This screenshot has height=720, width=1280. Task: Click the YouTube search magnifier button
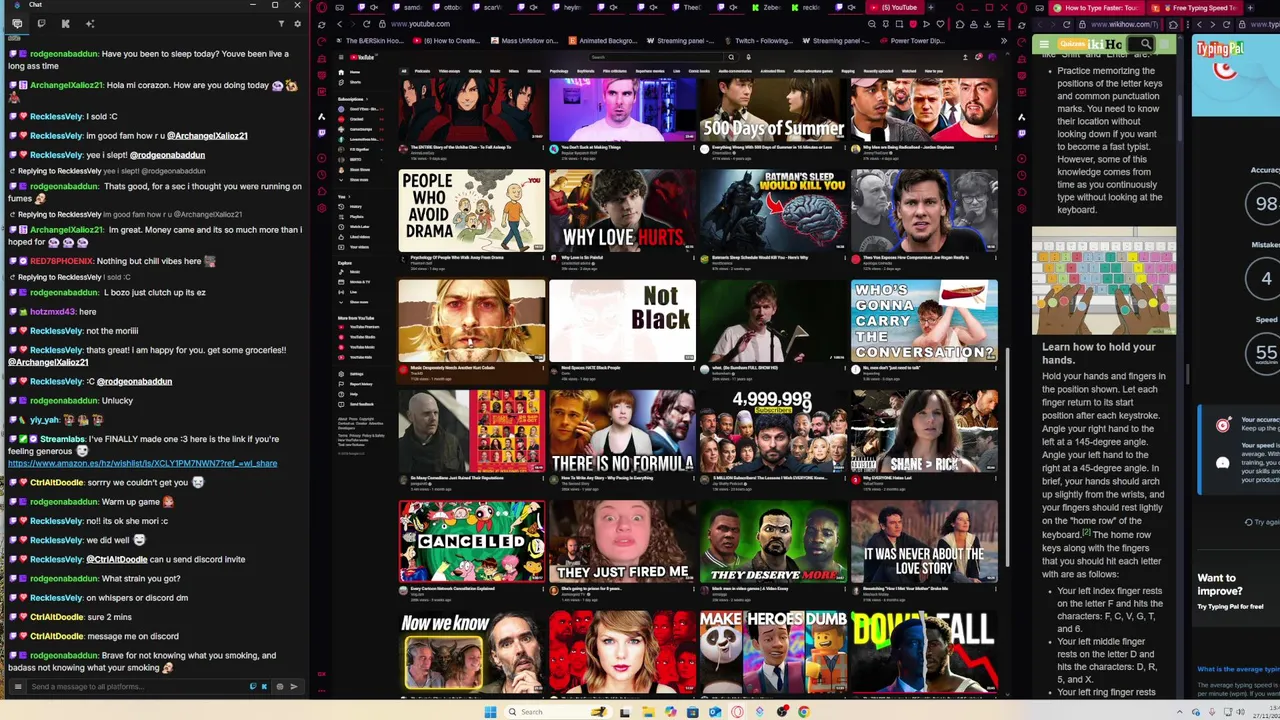tap(731, 57)
